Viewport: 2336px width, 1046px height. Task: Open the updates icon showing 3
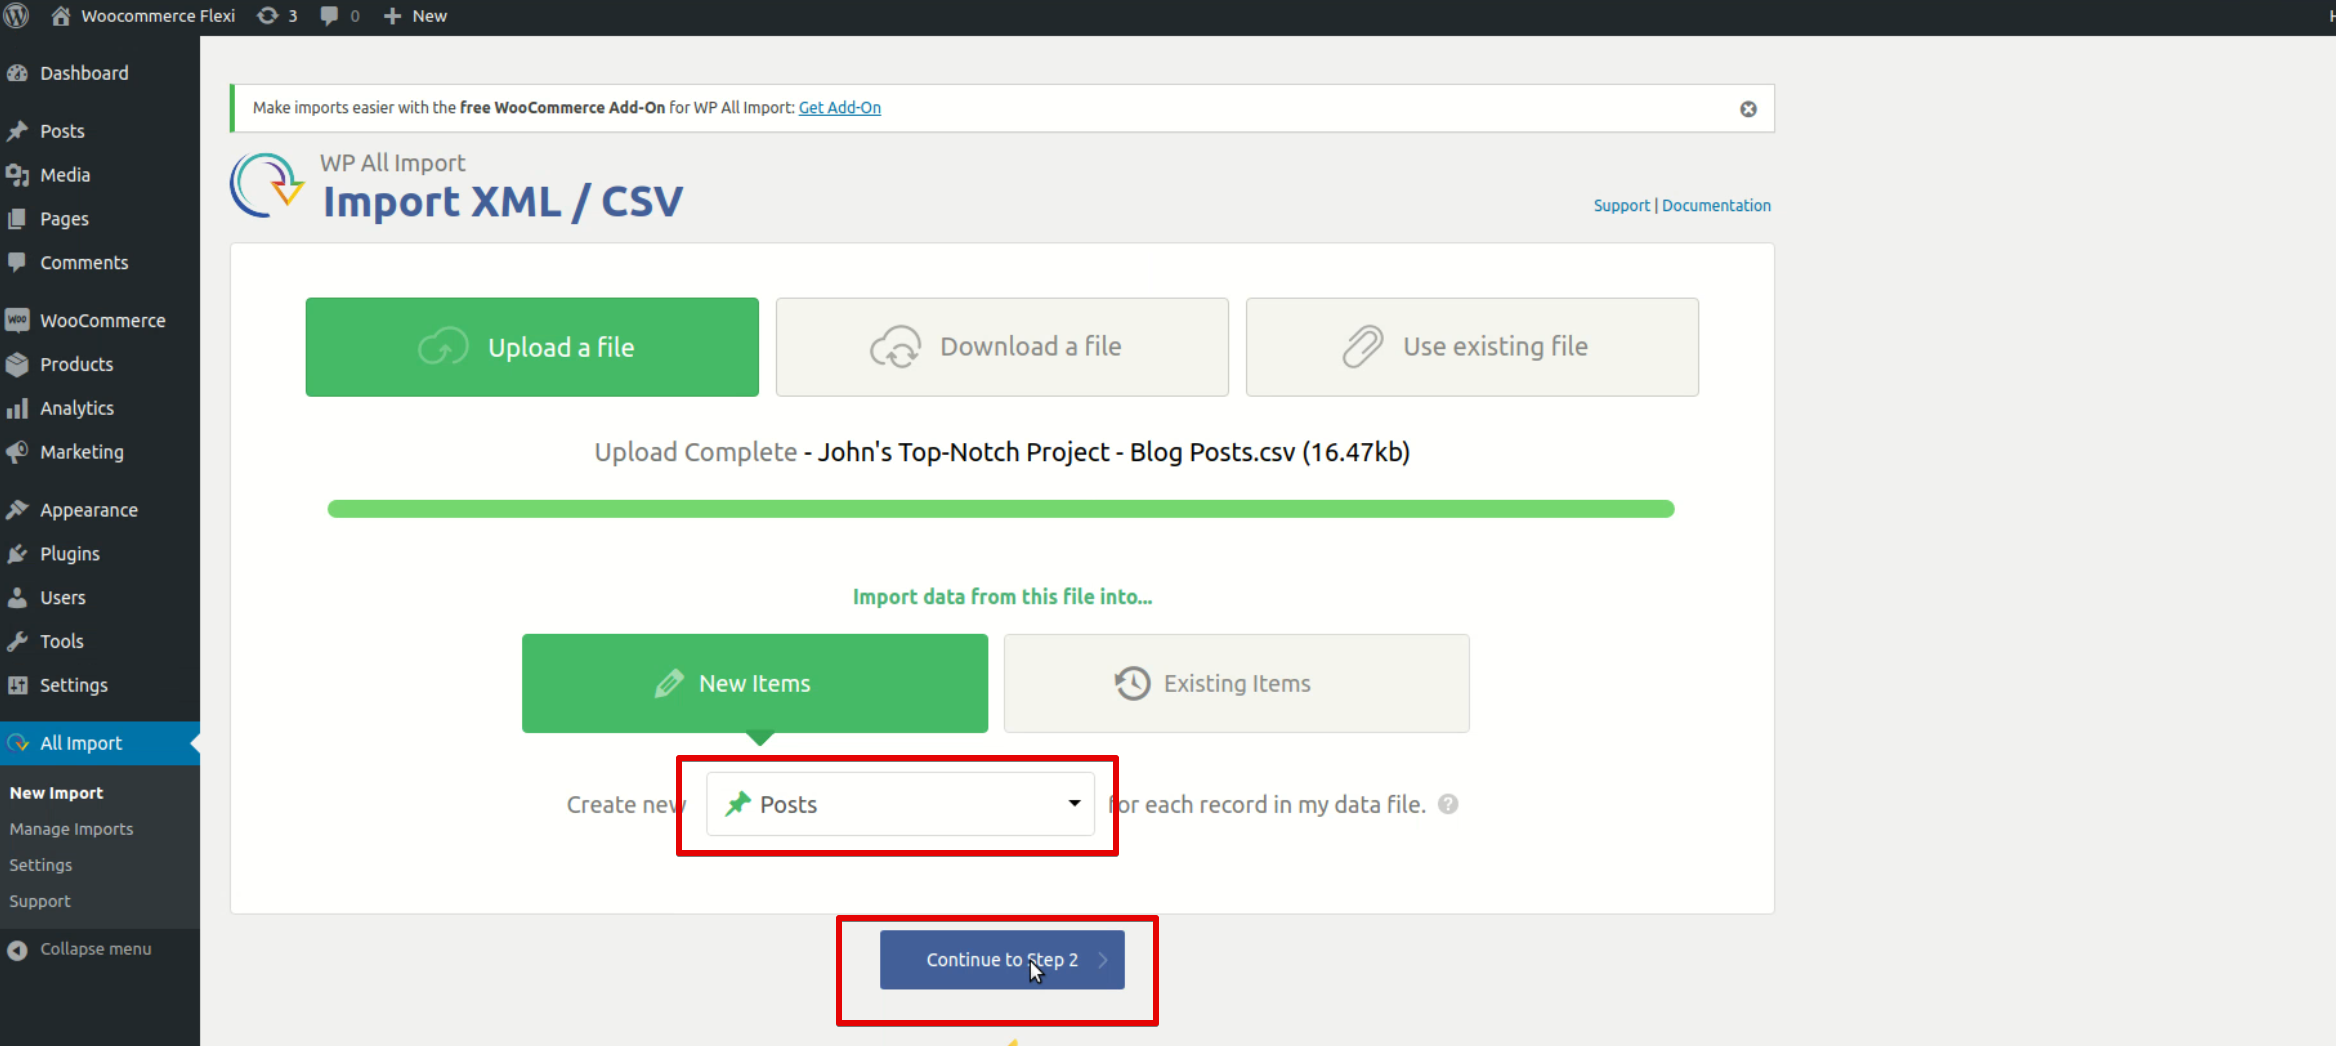[x=277, y=16]
